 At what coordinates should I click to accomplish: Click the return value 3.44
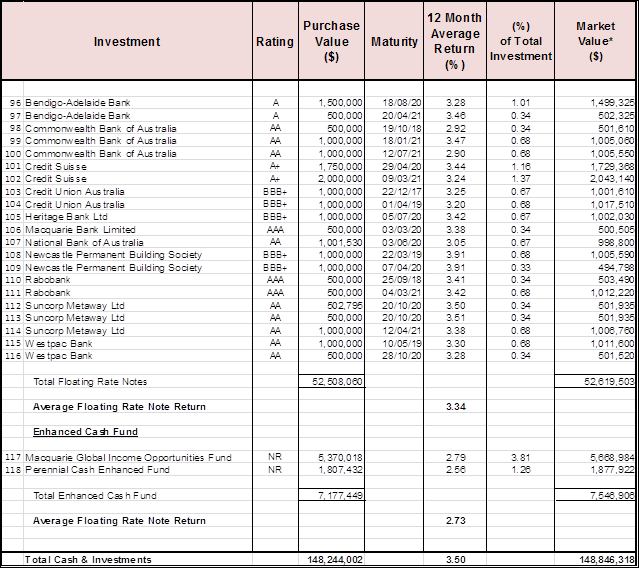pyautogui.click(x=456, y=167)
